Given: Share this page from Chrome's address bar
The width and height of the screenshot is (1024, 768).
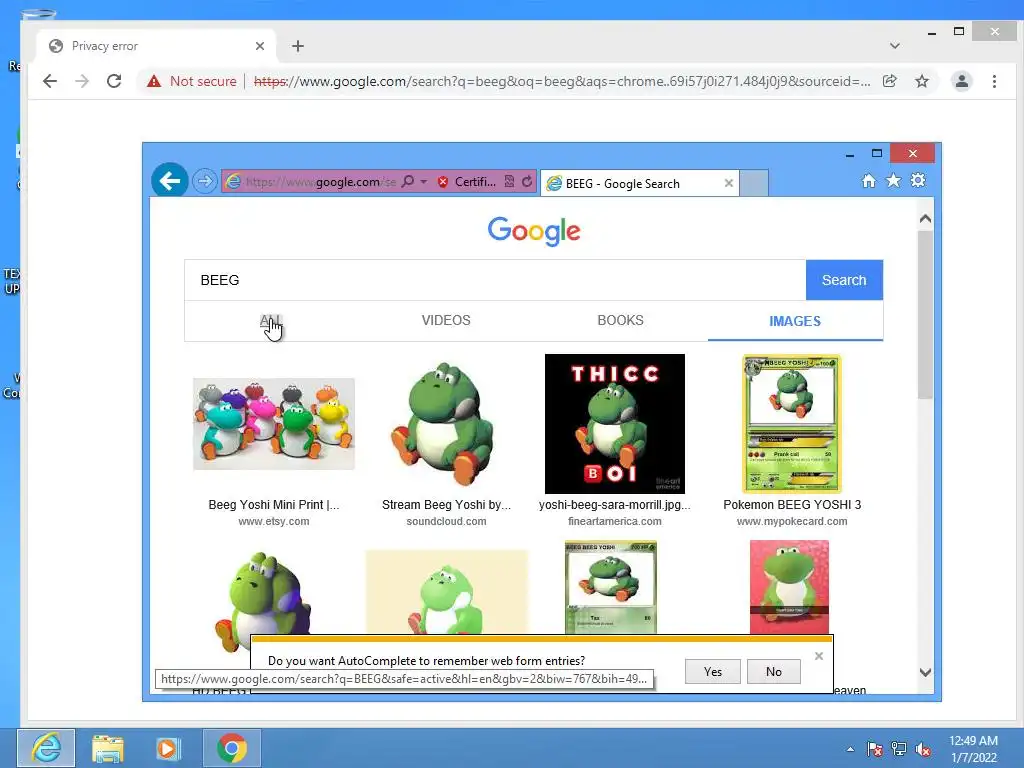Looking at the screenshot, I should click(889, 81).
